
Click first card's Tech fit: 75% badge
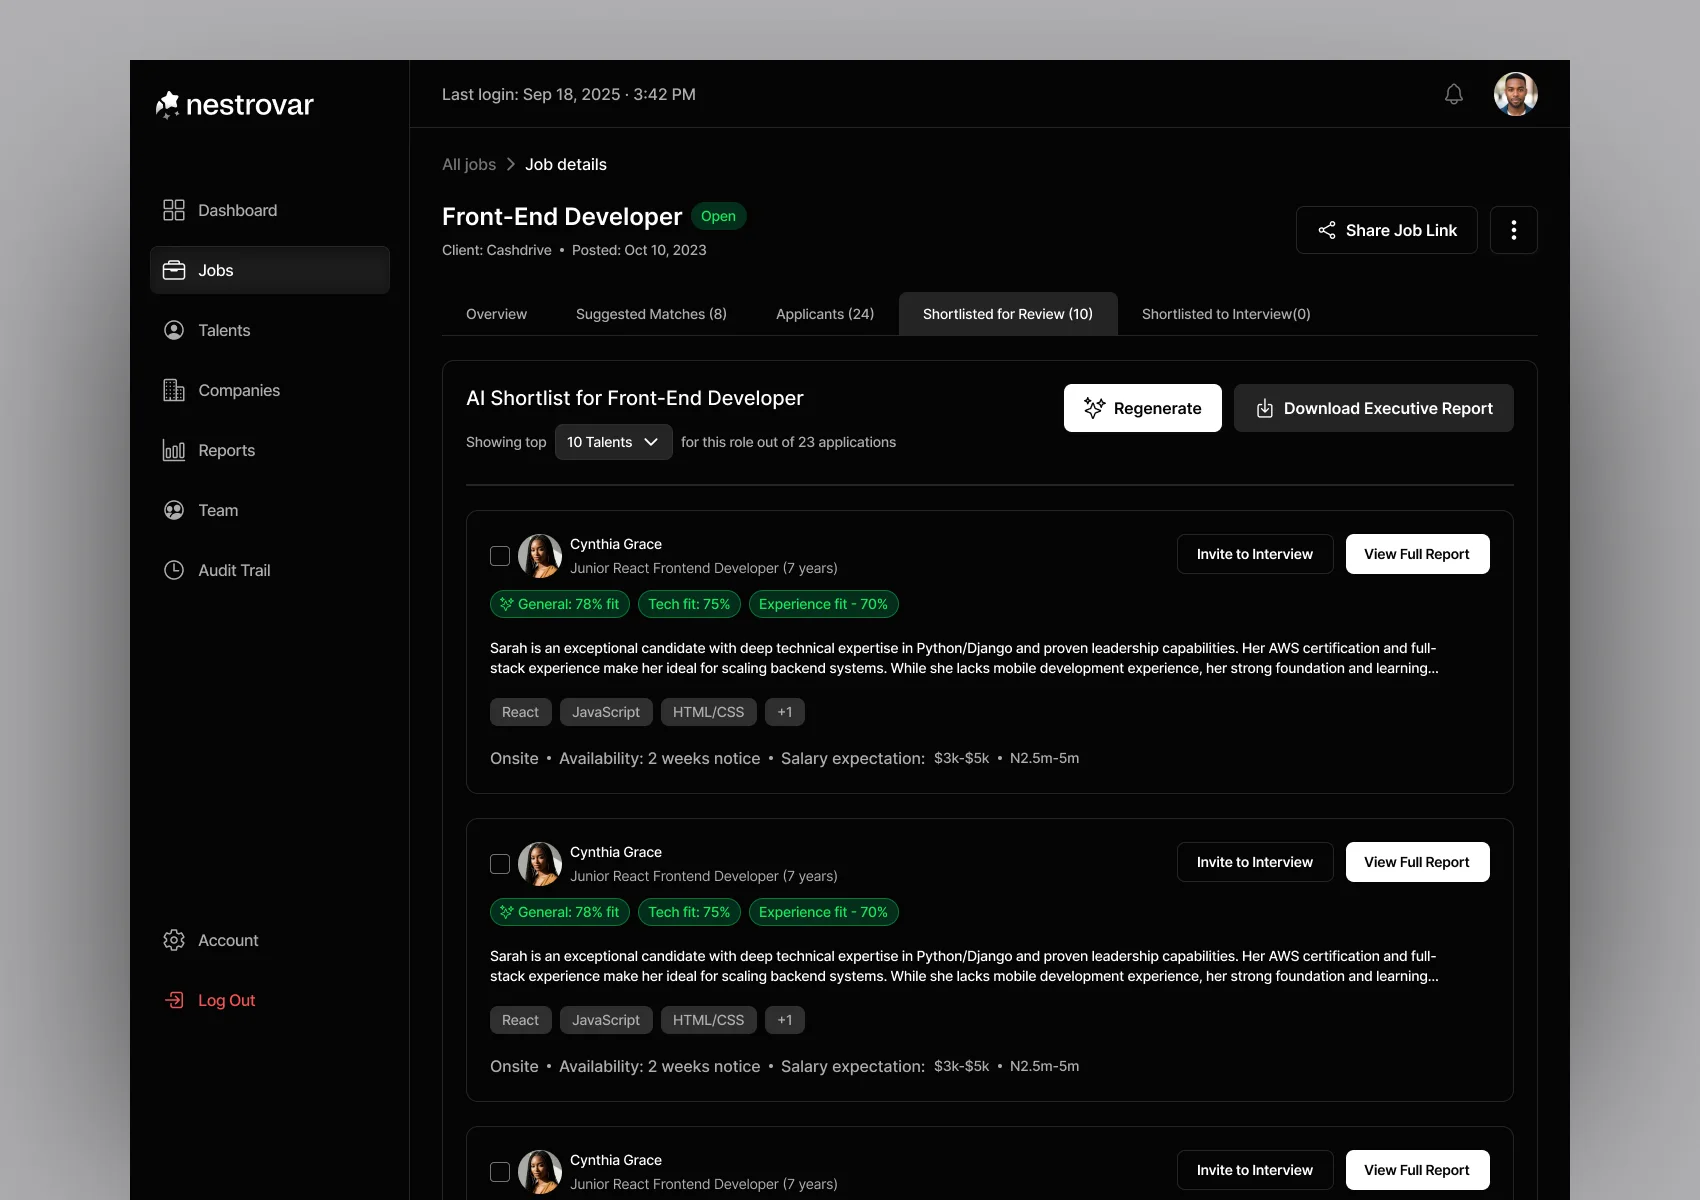[x=689, y=604]
